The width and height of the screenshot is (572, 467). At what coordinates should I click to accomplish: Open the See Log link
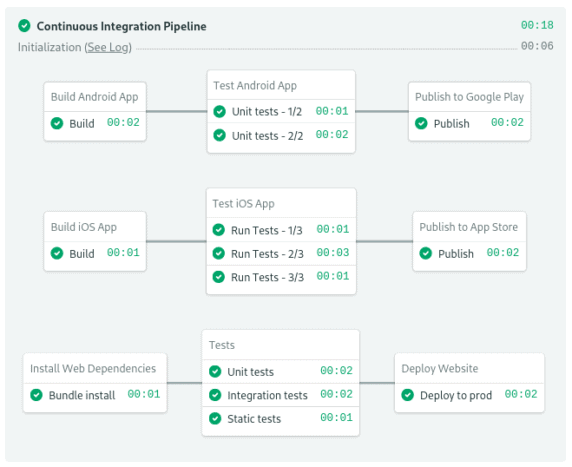point(108,47)
